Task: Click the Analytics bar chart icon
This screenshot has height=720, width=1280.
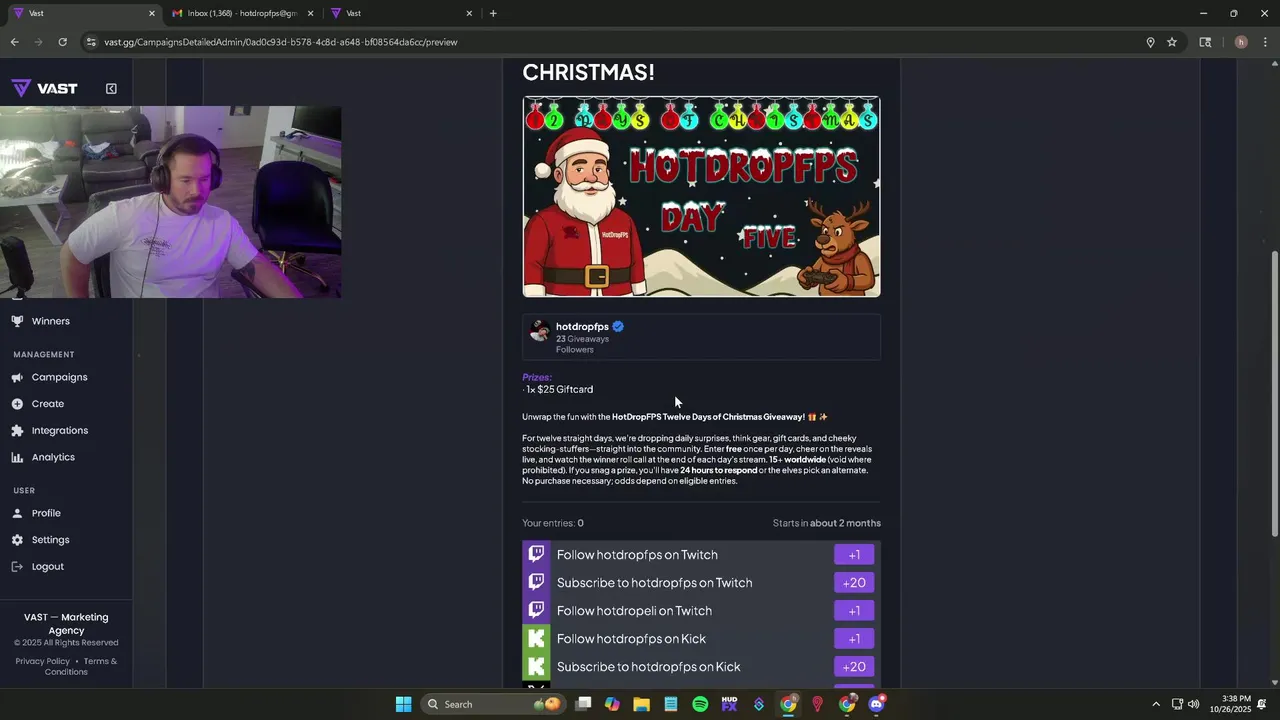Action: pyautogui.click(x=17, y=457)
